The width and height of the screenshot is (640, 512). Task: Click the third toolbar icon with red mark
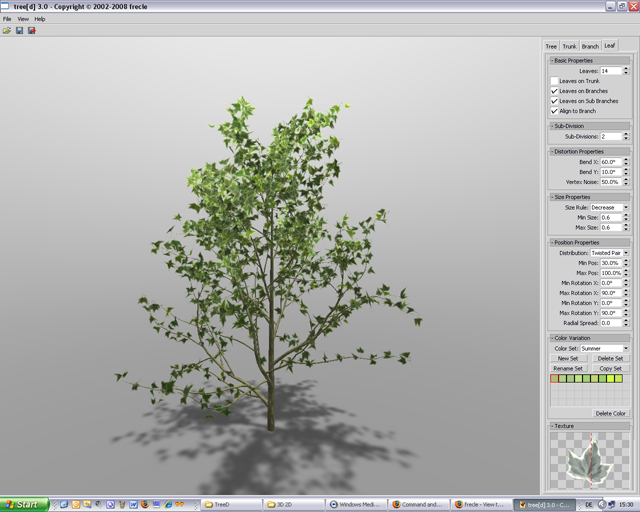click(31, 31)
